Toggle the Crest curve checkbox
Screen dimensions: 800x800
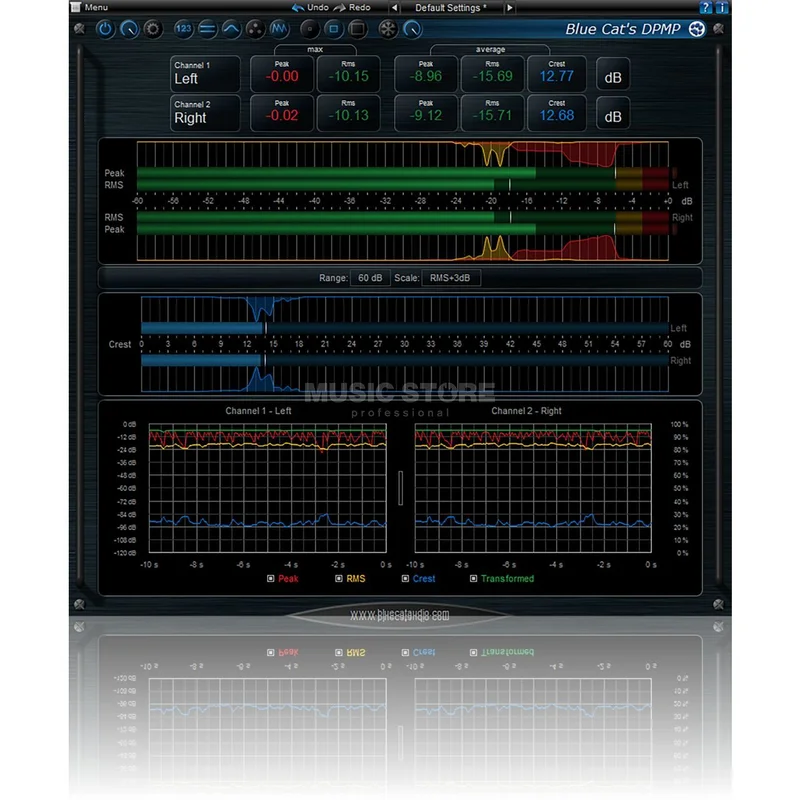tap(405, 579)
